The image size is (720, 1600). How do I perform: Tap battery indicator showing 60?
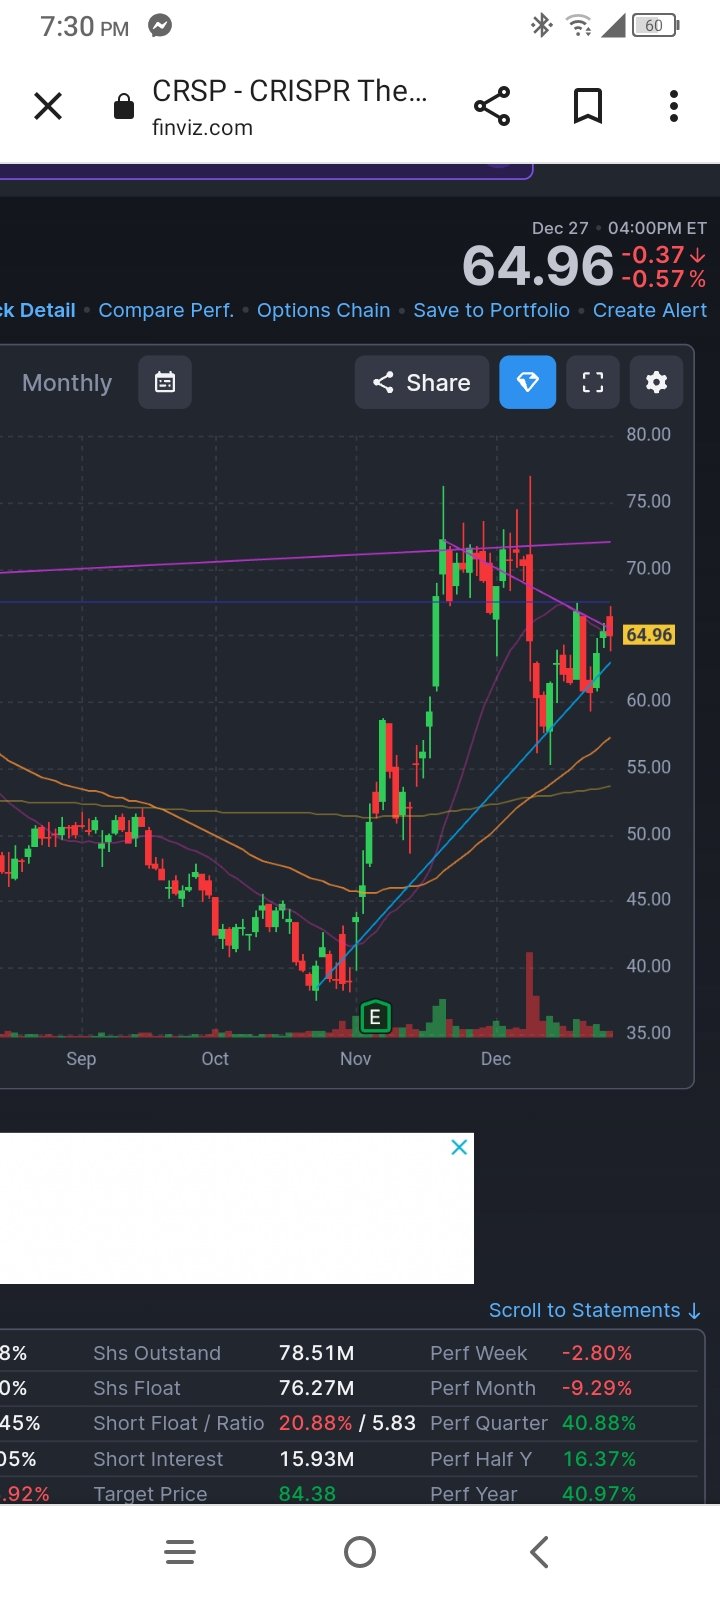point(655,26)
